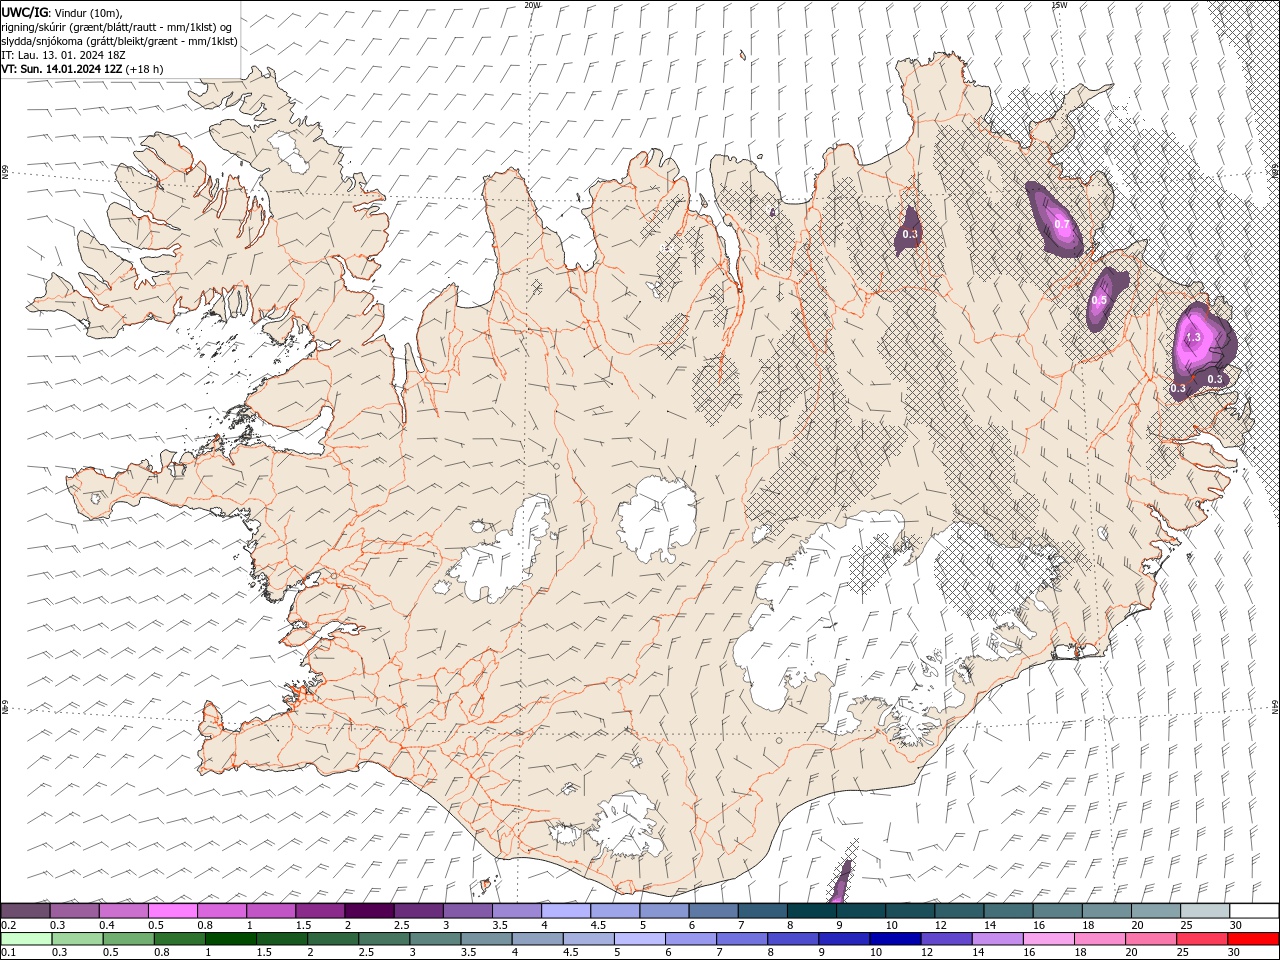The width and height of the screenshot is (1280, 960).
Task: Pick snow legend swatch starting at 0.5
Action: 172,910
